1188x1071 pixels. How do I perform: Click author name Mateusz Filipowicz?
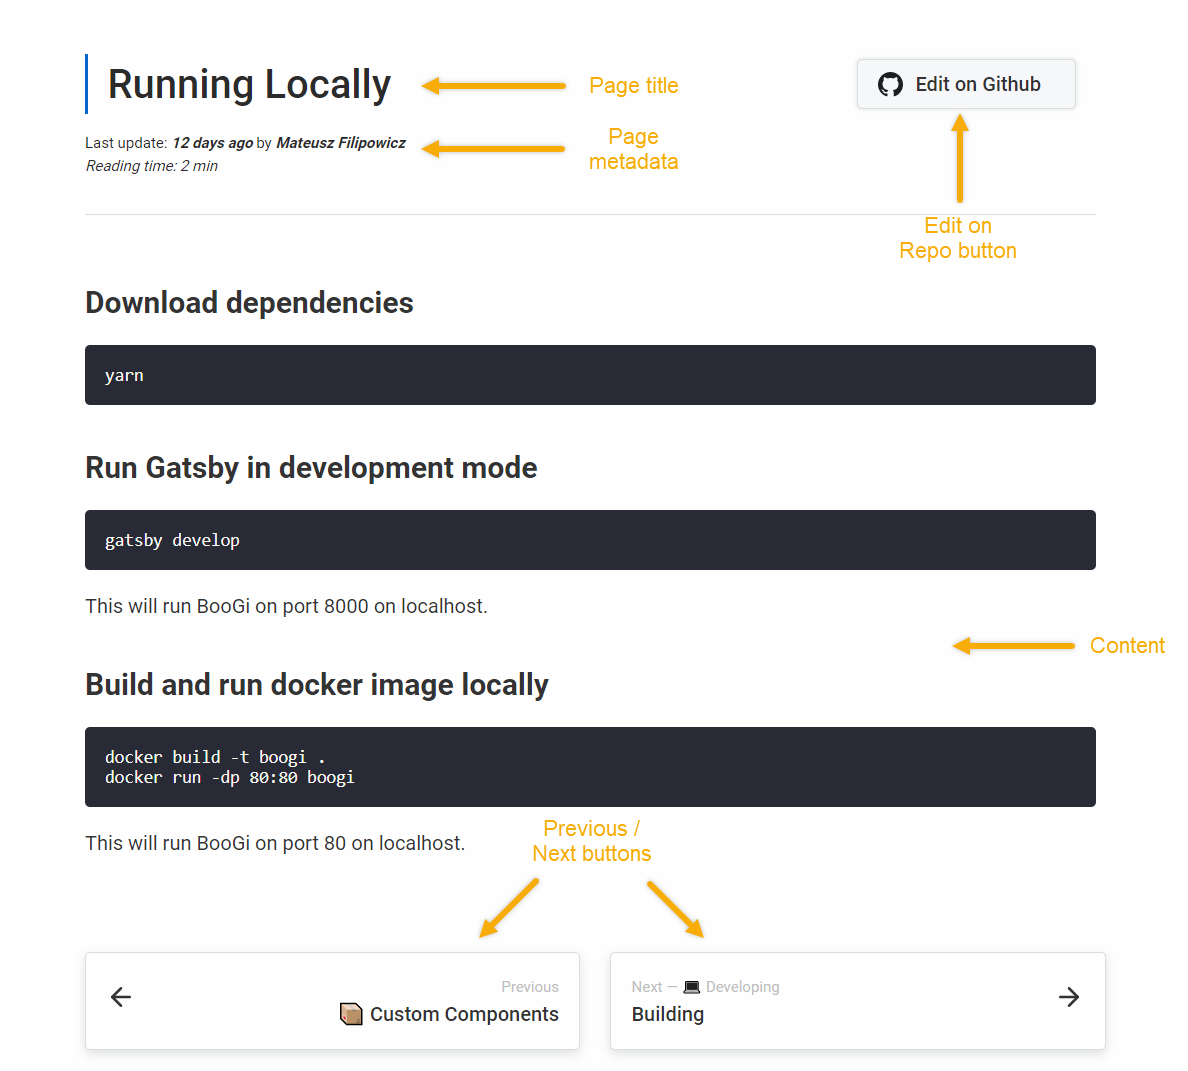point(341,142)
